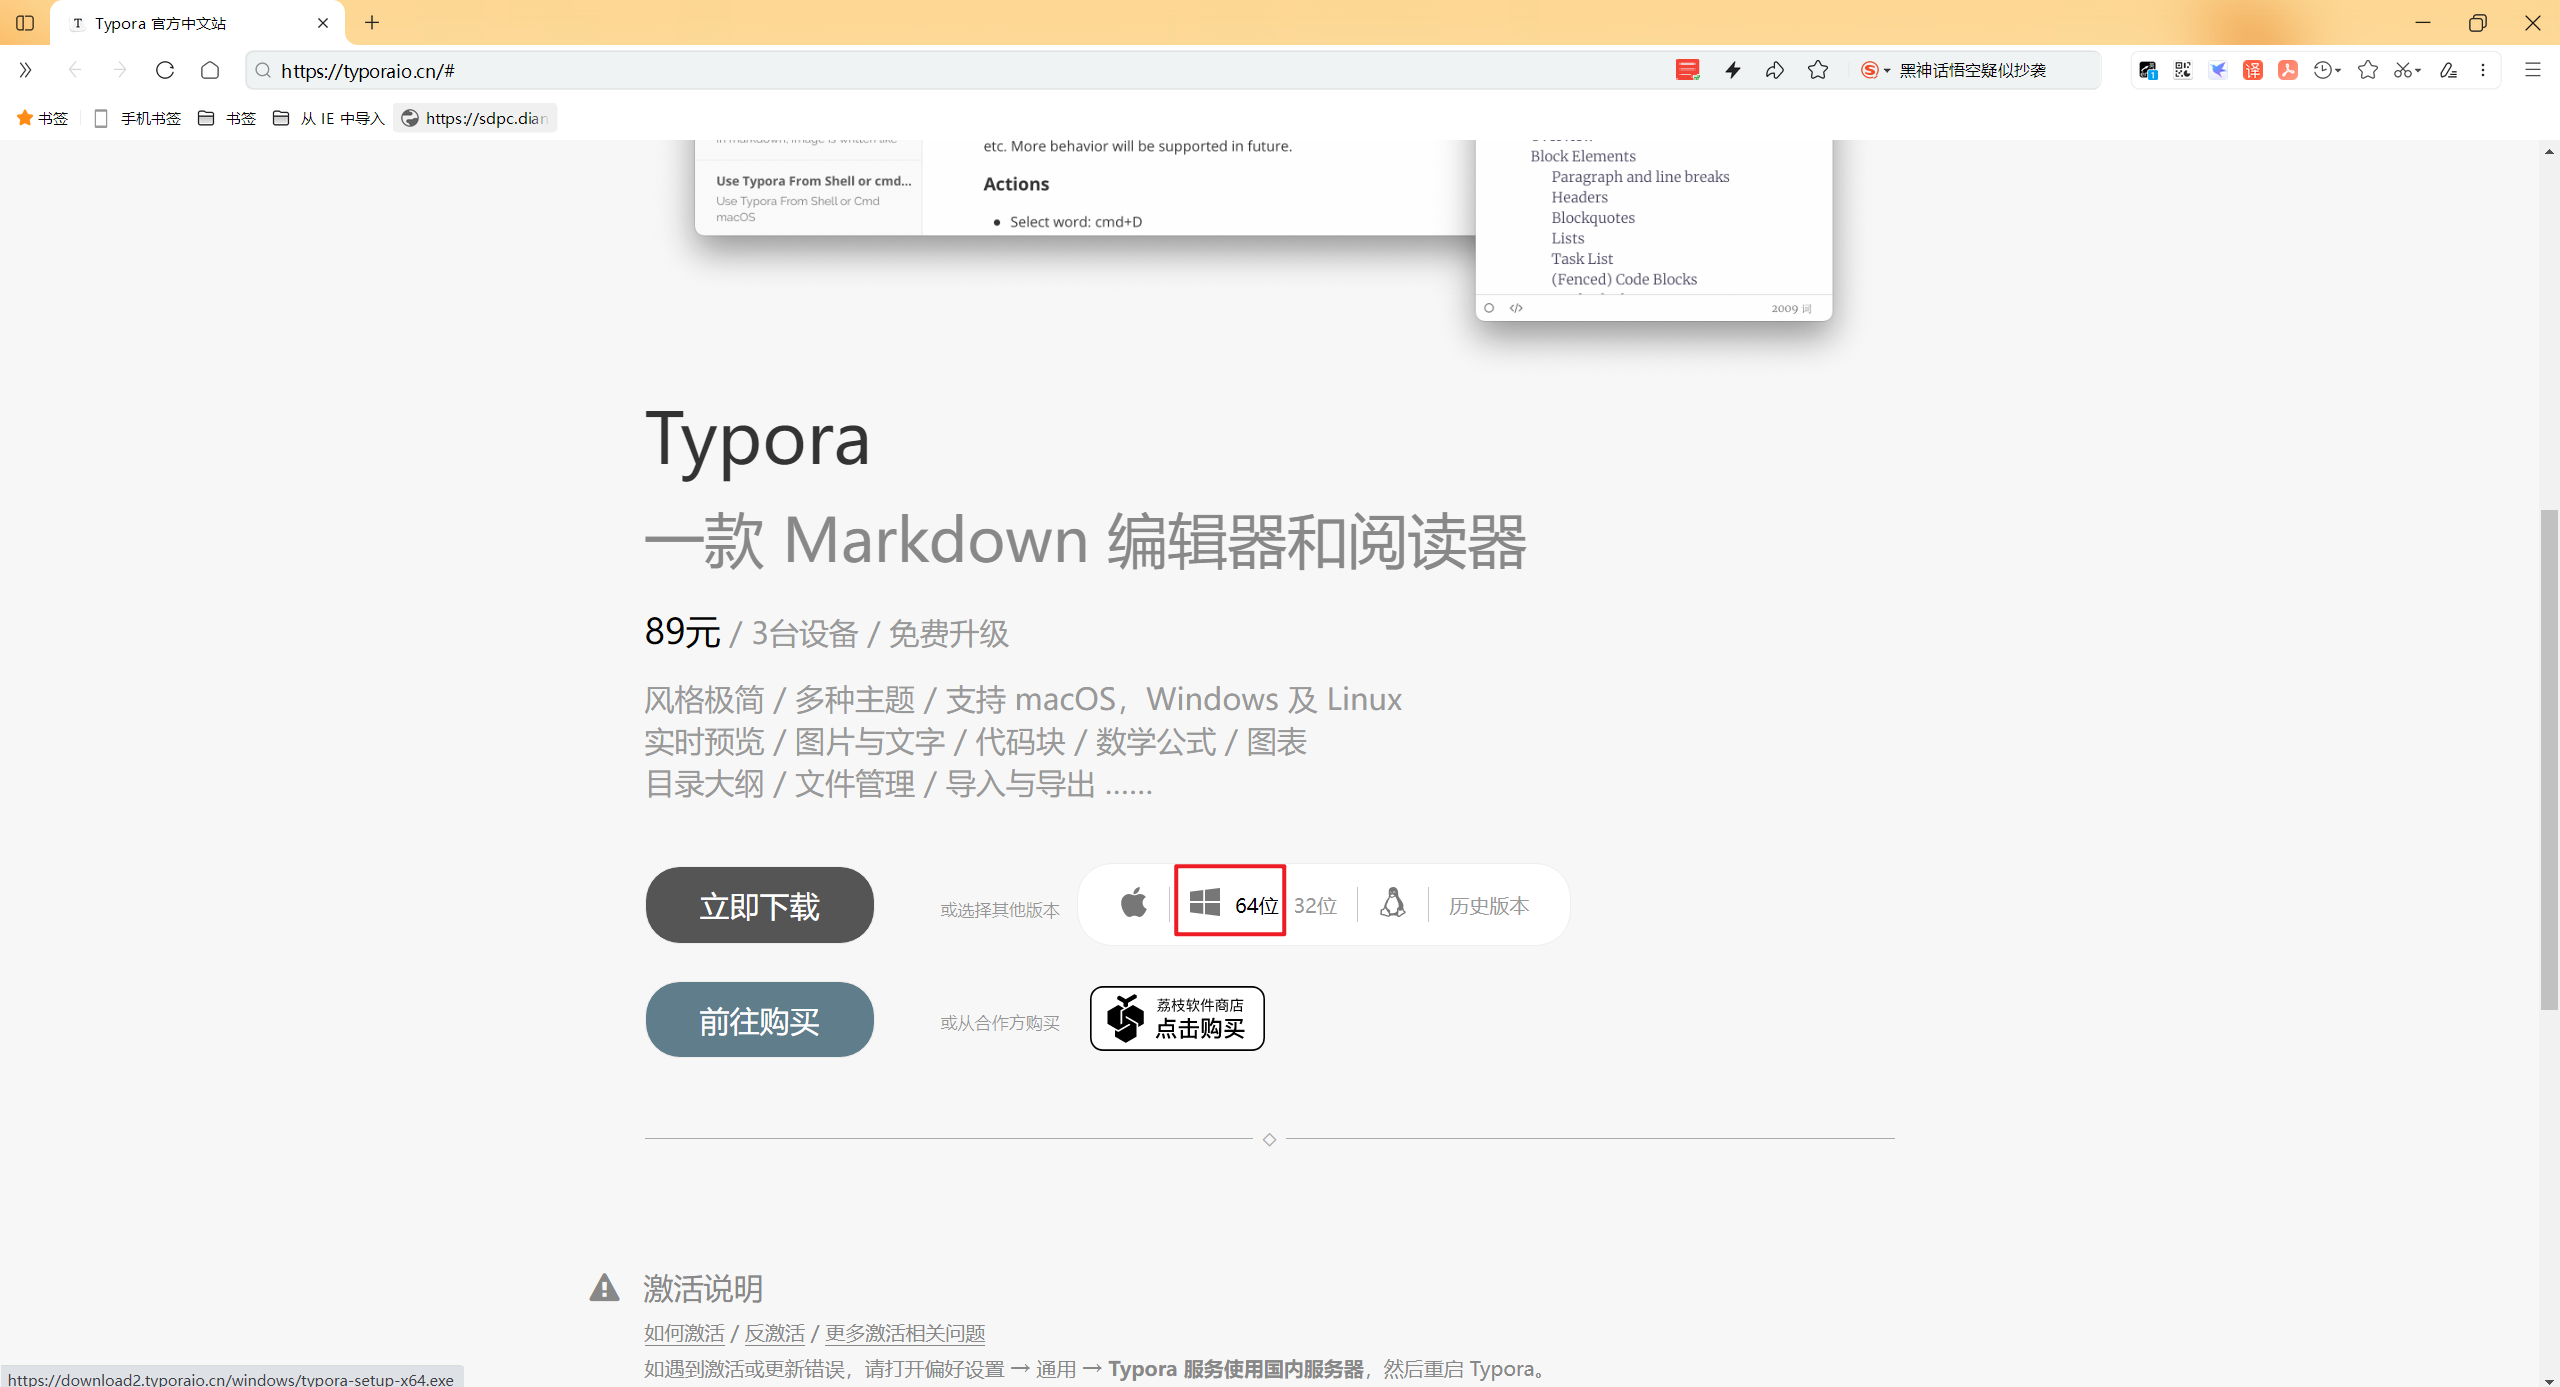Click Use Typora From Shell or cmd article
The height and width of the screenshot is (1387, 2560).
pyautogui.click(x=812, y=197)
